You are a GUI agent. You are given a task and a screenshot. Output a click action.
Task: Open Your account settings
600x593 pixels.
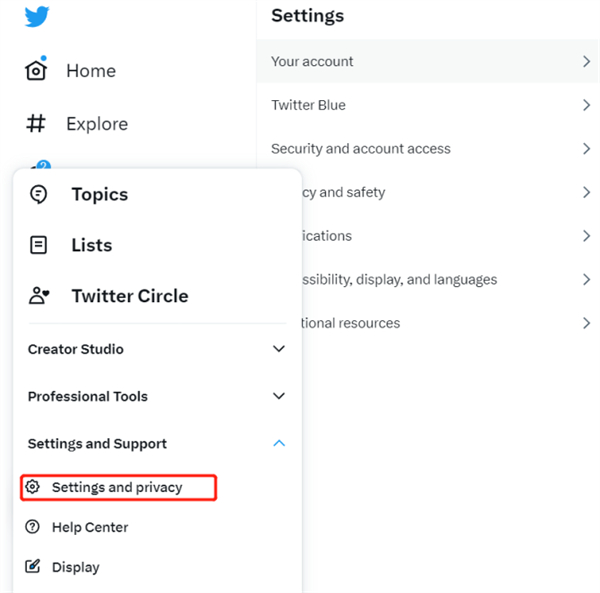tap(312, 61)
